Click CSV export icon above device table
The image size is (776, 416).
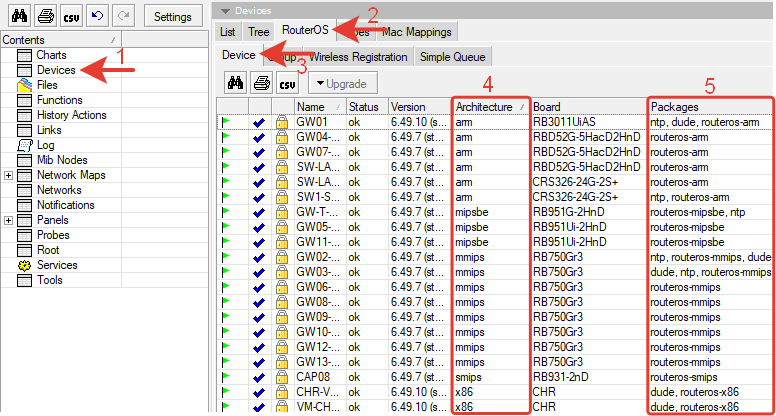(x=286, y=83)
